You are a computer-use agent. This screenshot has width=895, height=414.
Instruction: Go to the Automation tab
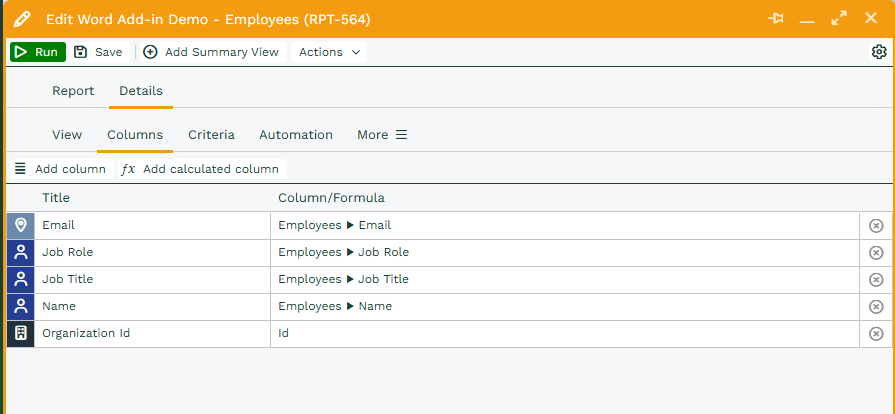[x=296, y=135]
